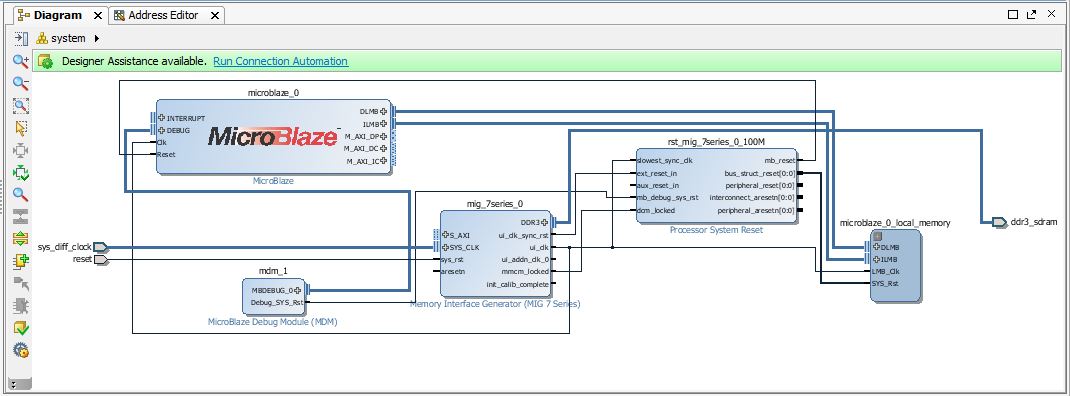The image size is (1070, 396).
Task: Click the Processor System Reset caption
Action: [x=717, y=230]
